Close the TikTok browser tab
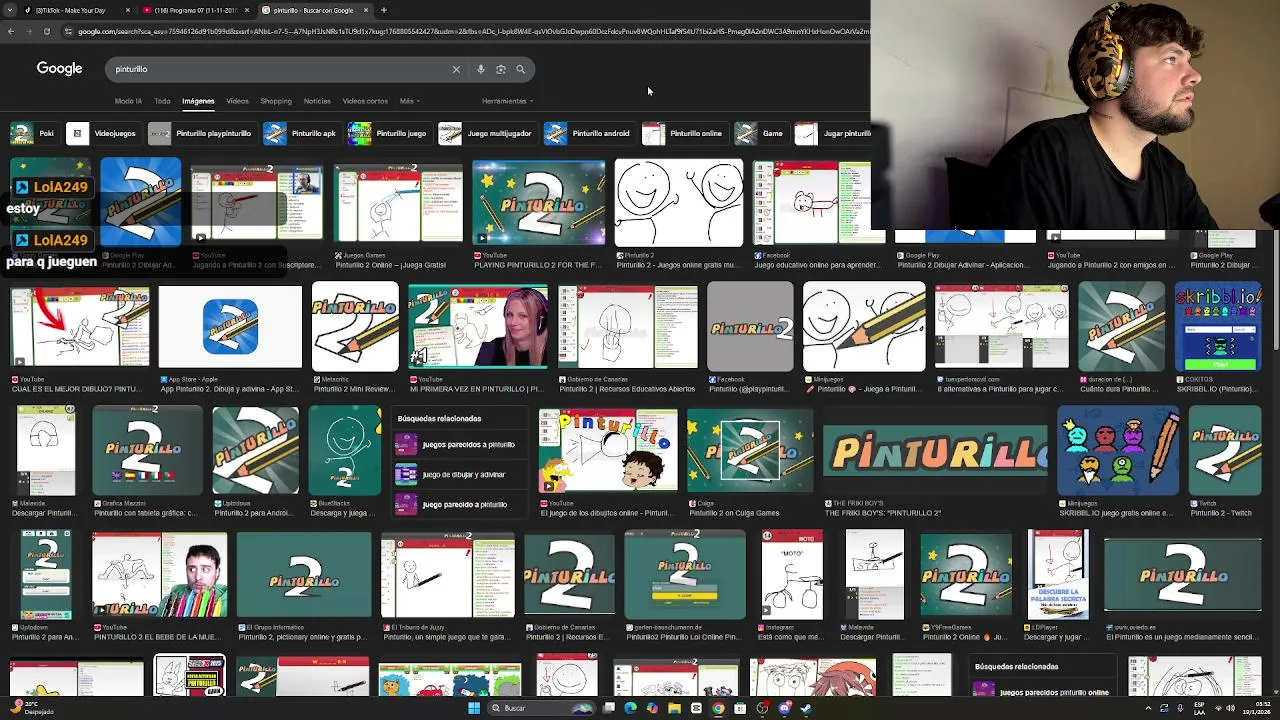 [128, 10]
